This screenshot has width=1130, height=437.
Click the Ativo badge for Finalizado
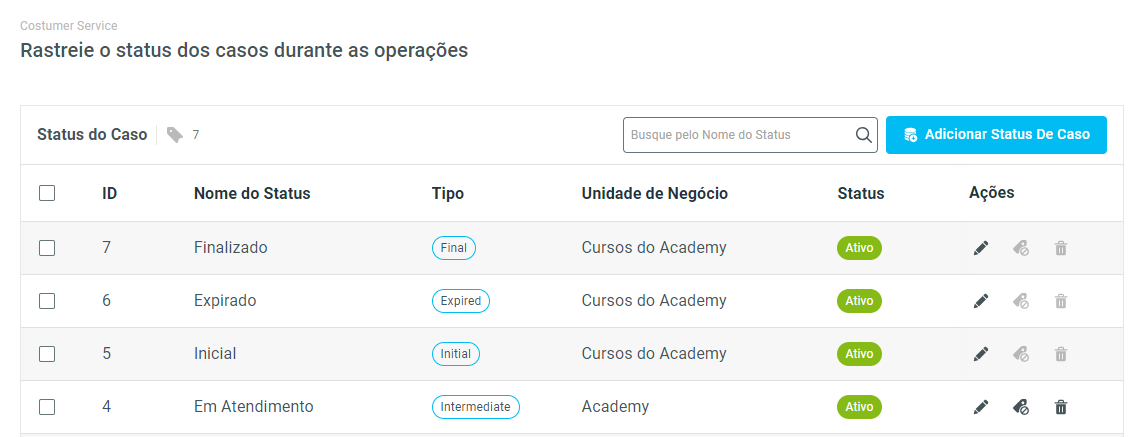[859, 248]
